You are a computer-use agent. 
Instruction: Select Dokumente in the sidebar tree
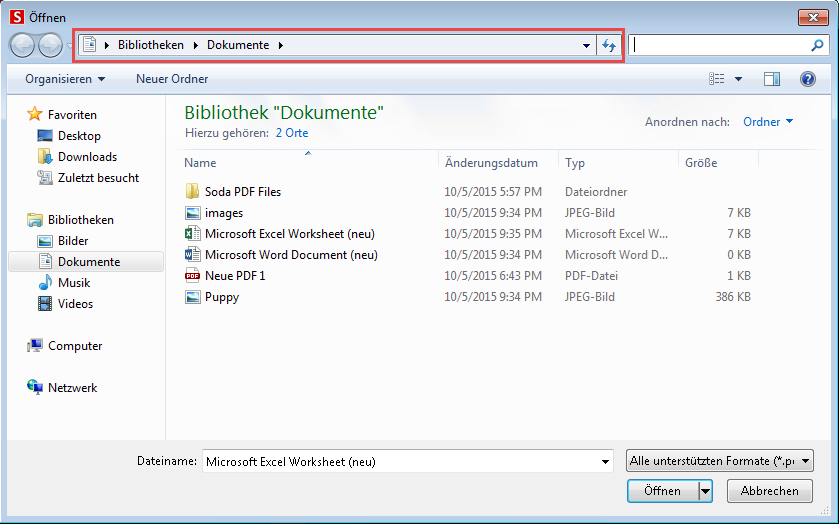pyautogui.click(x=86, y=262)
